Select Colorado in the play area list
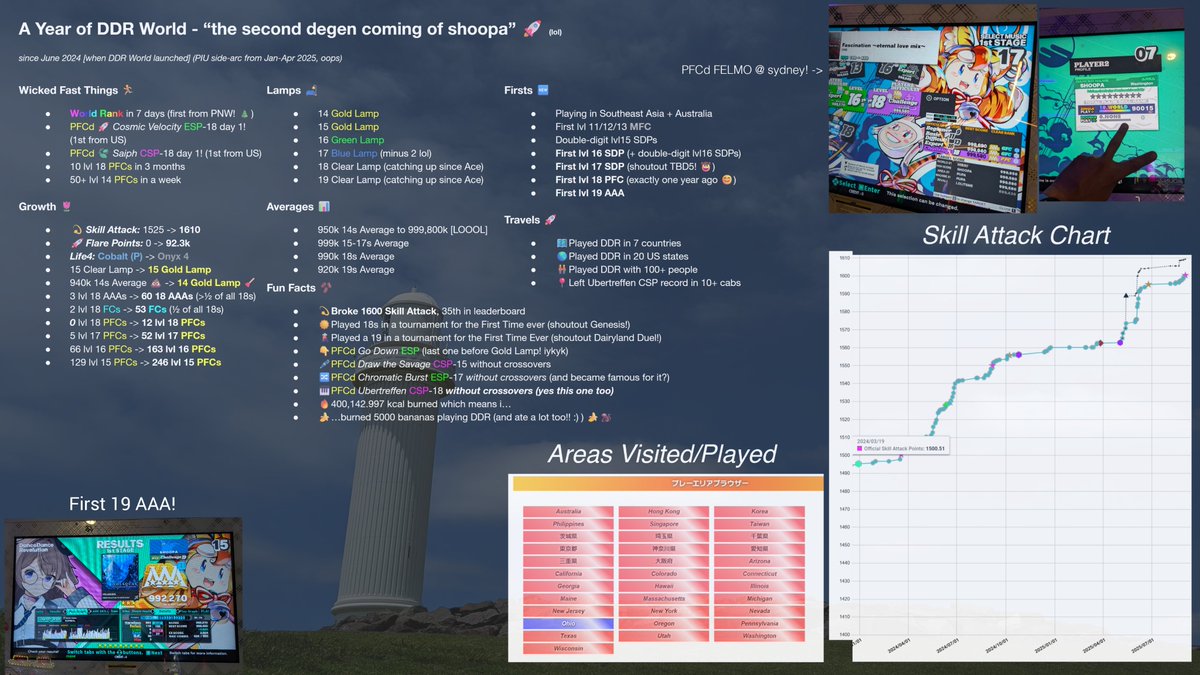 tap(664, 574)
